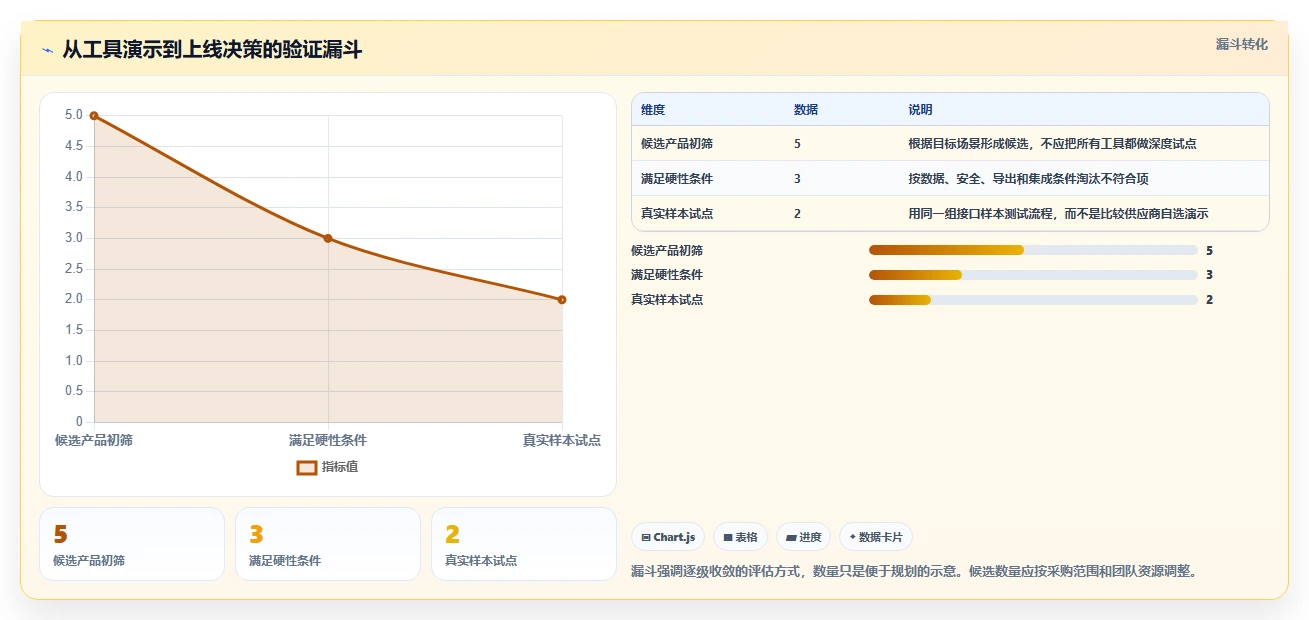Image resolution: width=1309 pixels, height=620 pixels.
Task: Toggle the 指标值 legend swatch
Action: [307, 467]
